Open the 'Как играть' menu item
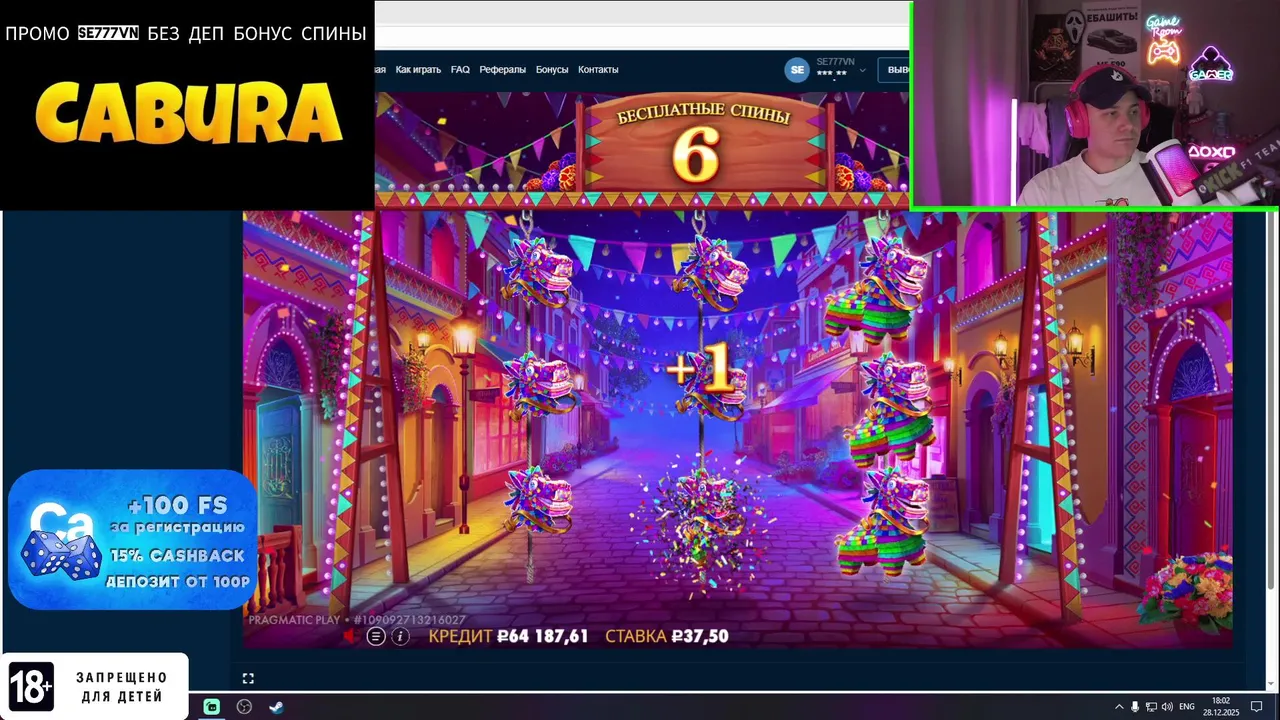Screen dimensions: 1280x720 pyautogui.click(x=418, y=70)
